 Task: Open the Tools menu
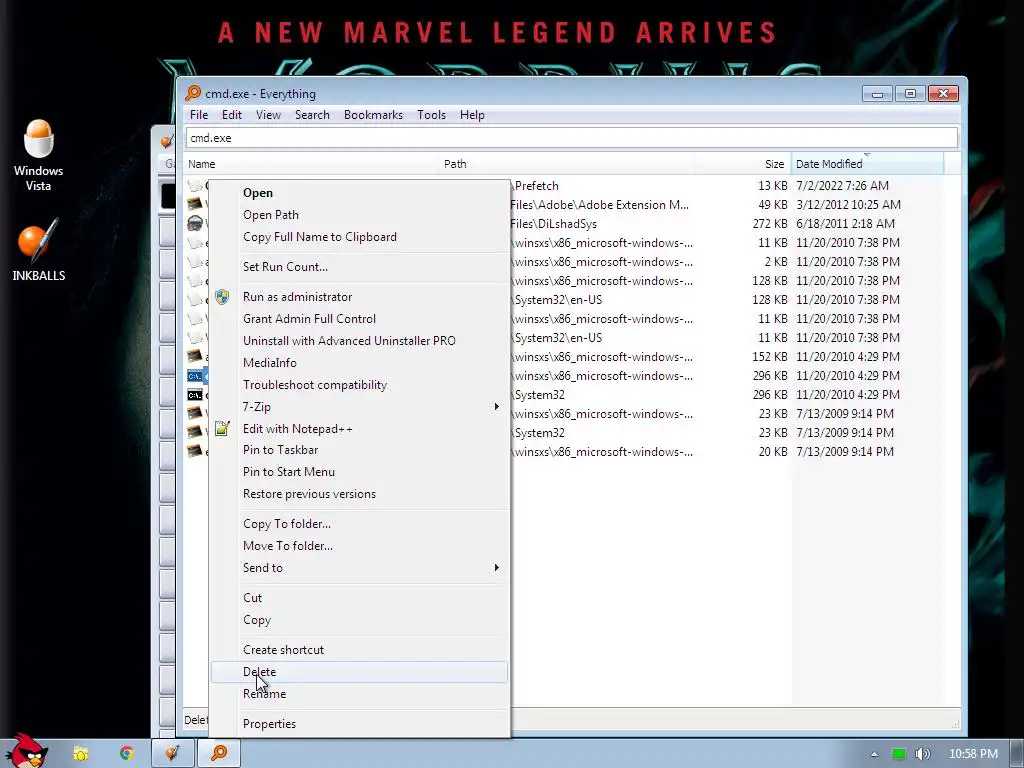pyautogui.click(x=431, y=115)
